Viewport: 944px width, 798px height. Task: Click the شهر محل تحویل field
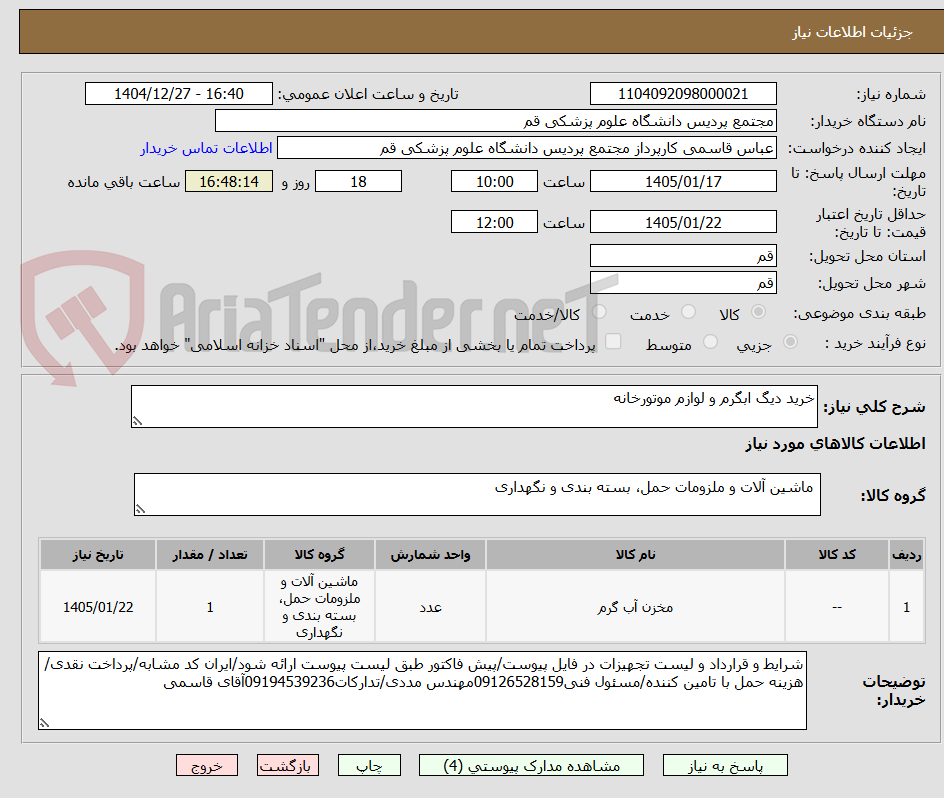click(x=683, y=282)
